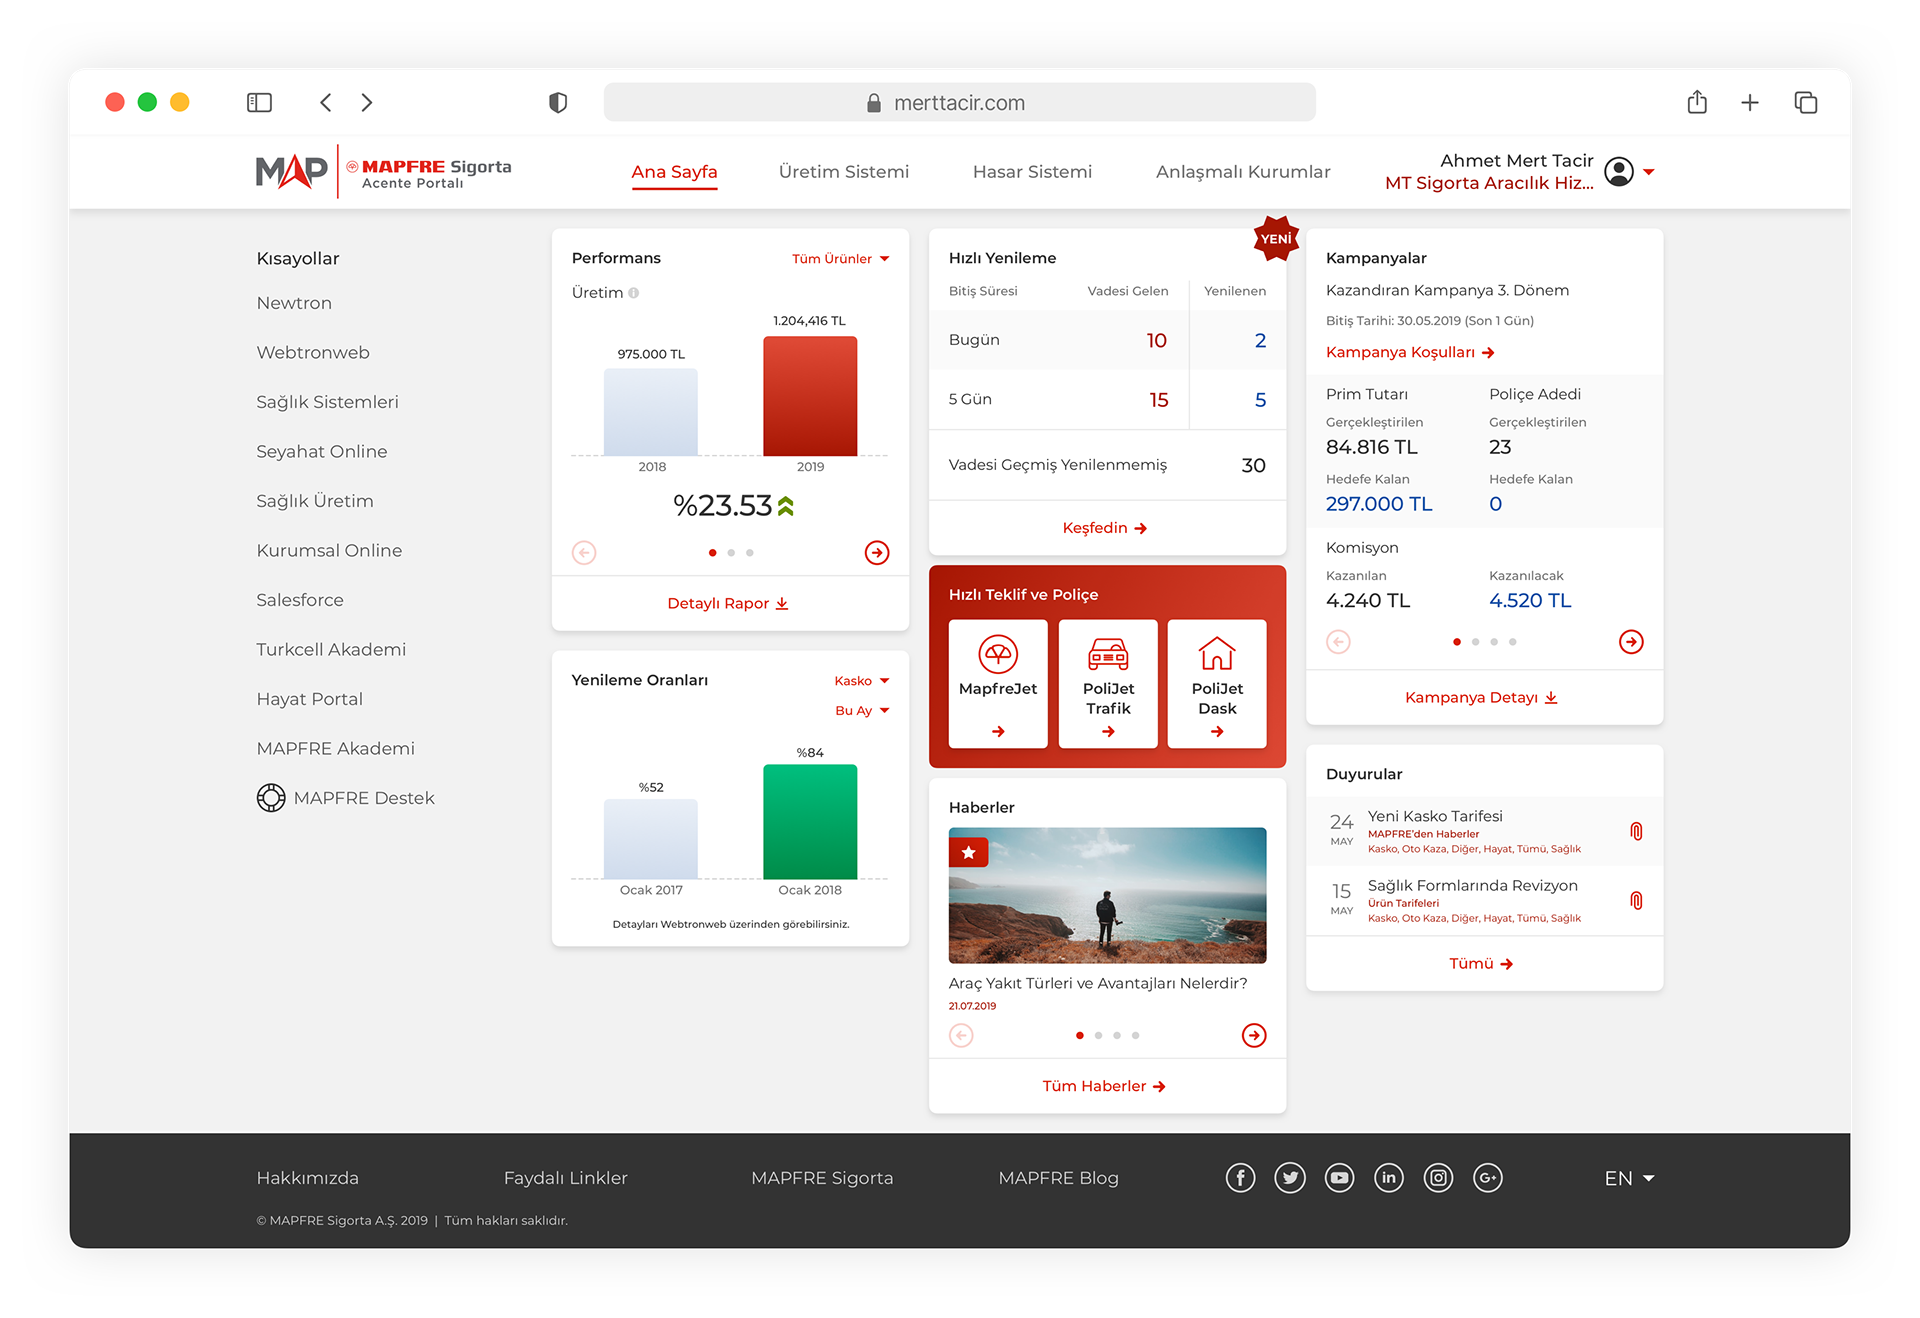This screenshot has width=1920, height=1318.
Task: Open the Twitter icon in the footer
Action: point(1290,1178)
